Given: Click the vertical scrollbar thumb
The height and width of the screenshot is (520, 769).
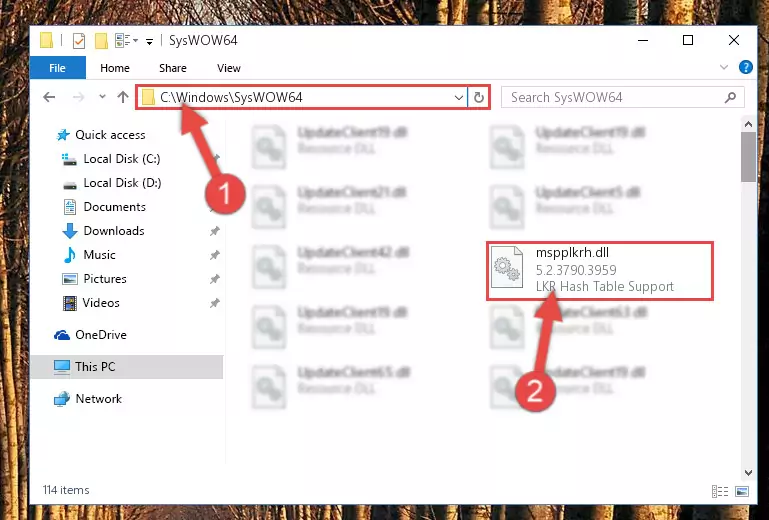Looking at the screenshot, I should (748, 157).
